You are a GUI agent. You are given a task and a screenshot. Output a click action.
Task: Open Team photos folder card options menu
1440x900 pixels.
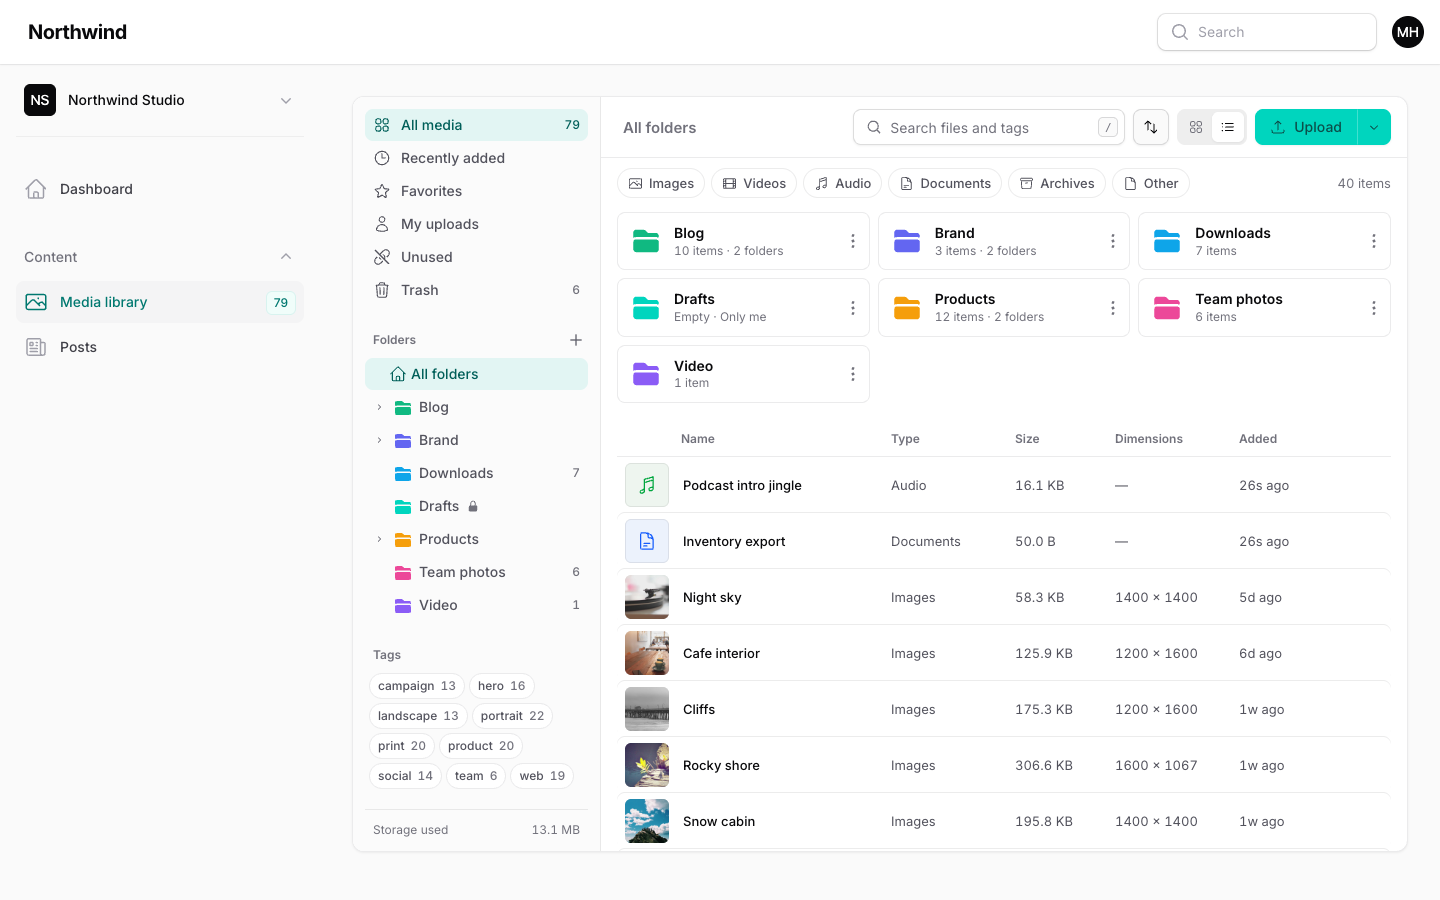(1374, 308)
